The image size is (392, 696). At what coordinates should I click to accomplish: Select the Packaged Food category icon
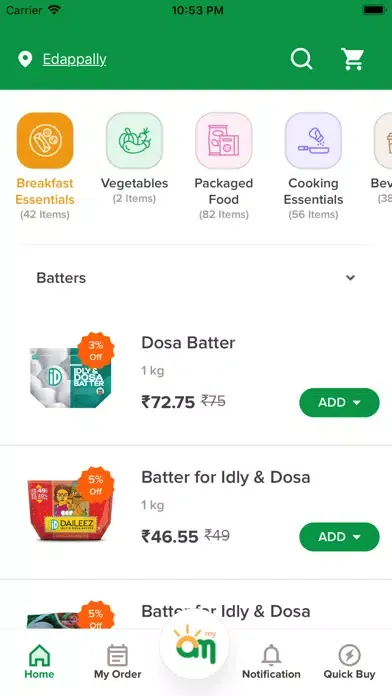(x=224, y=140)
